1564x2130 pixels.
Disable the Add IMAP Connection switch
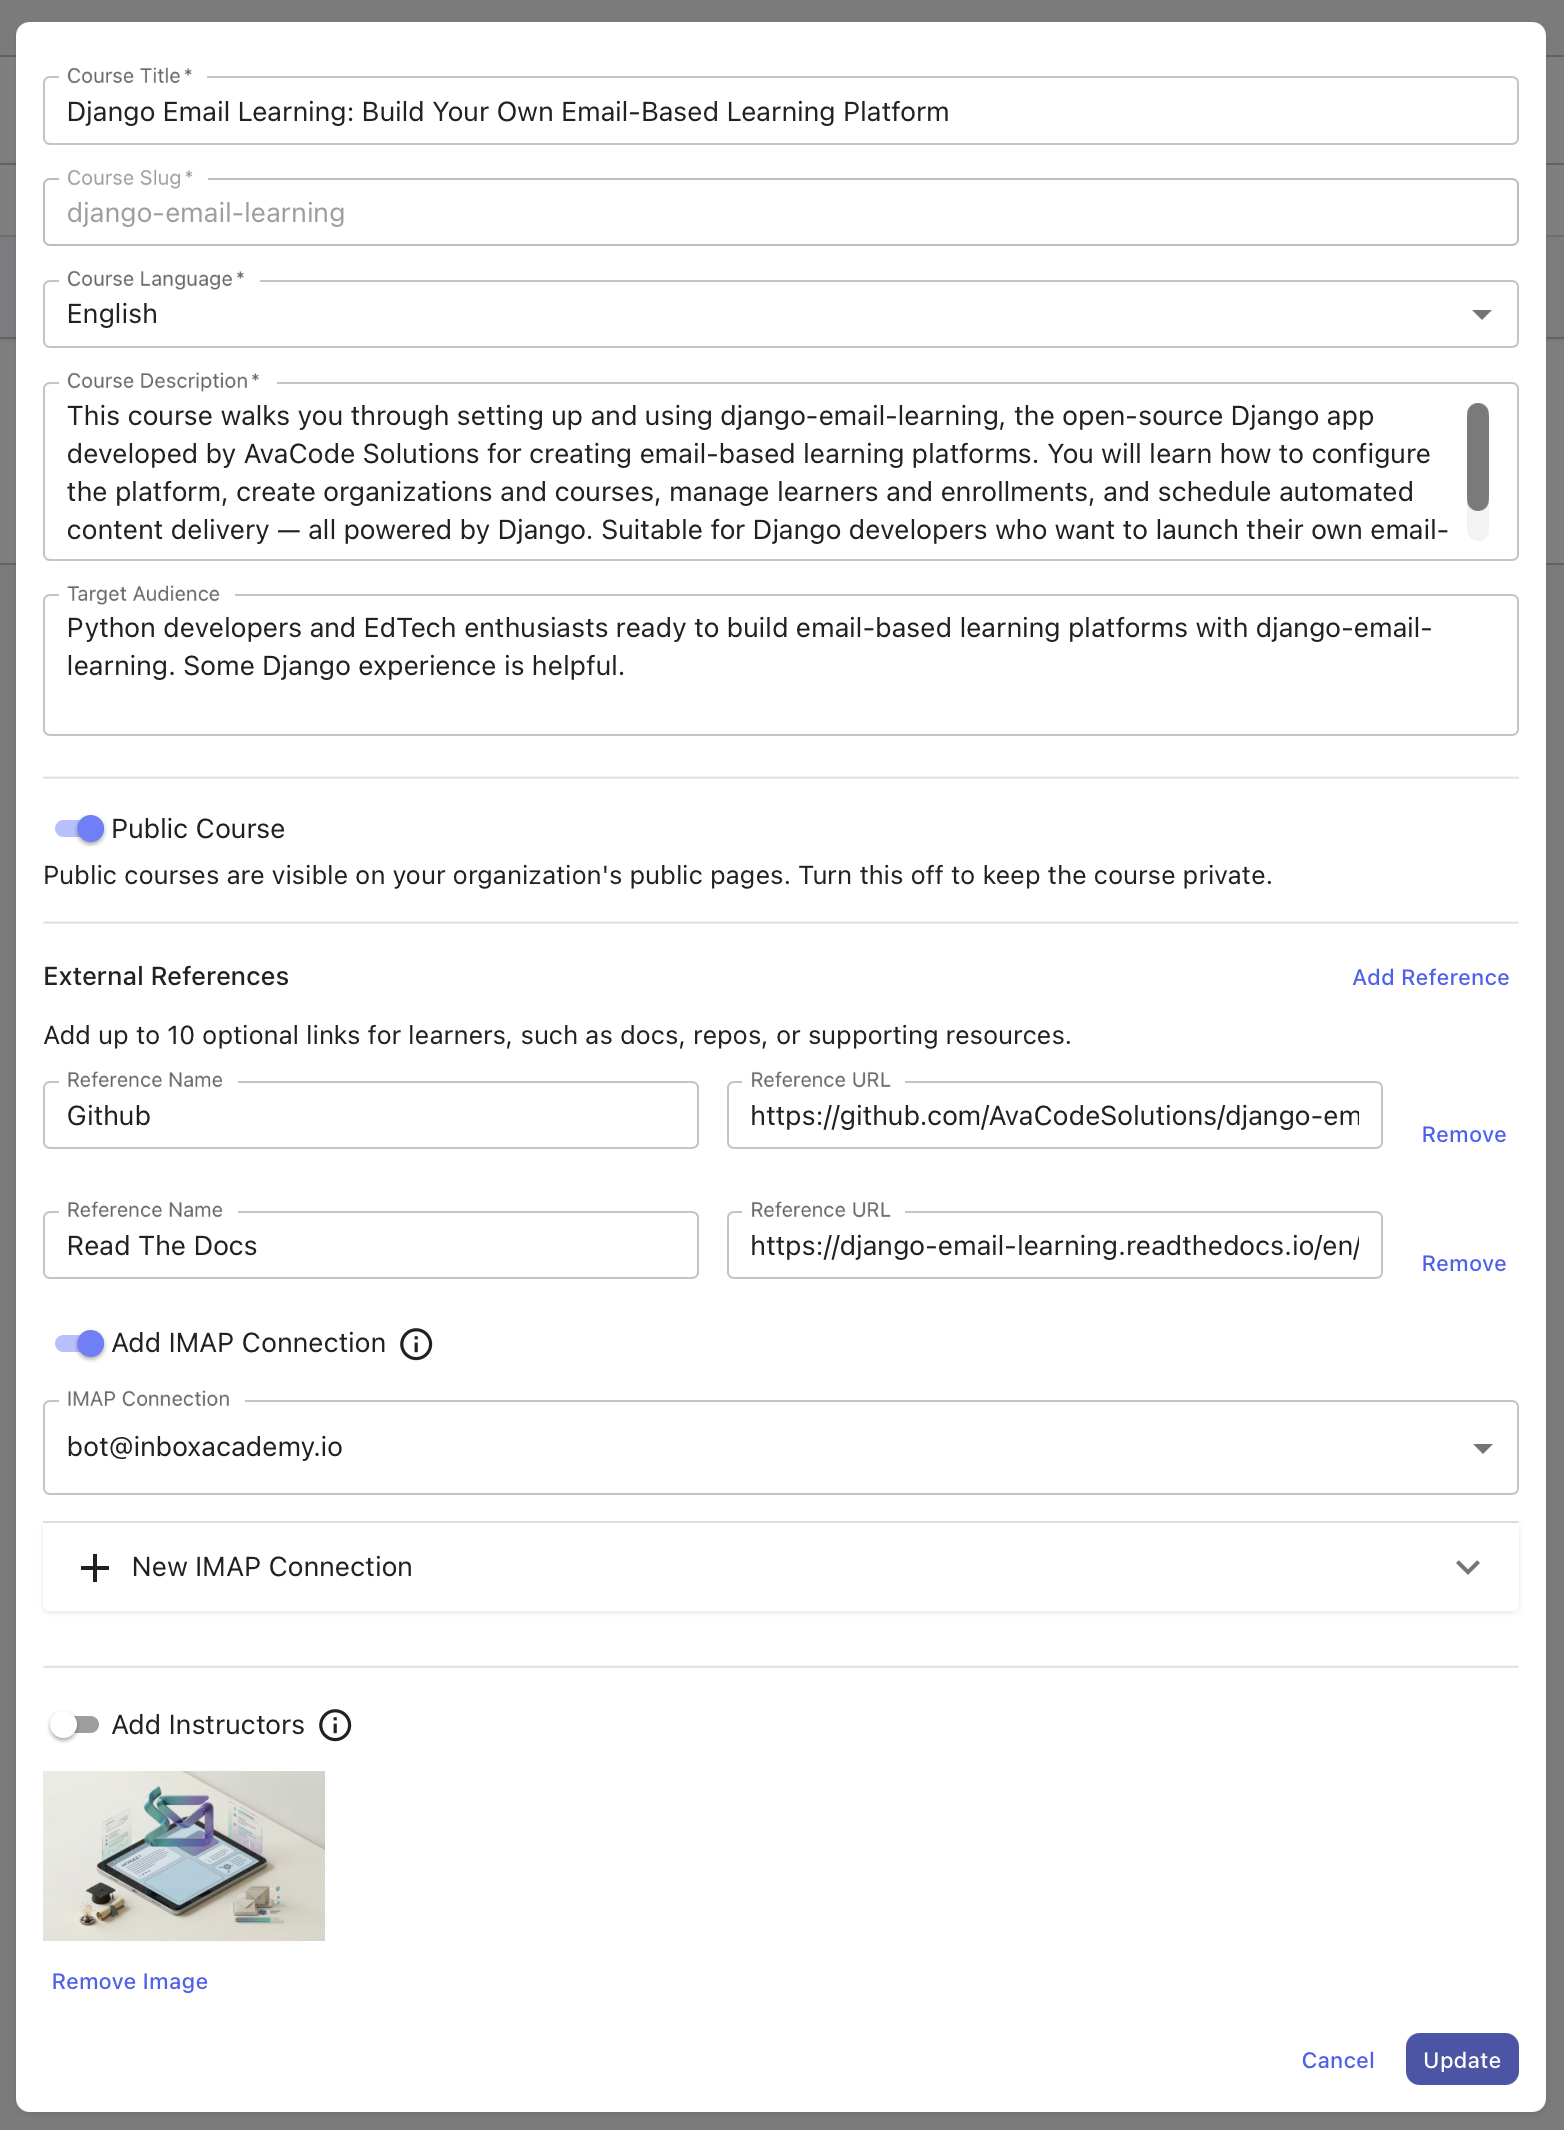79,1343
